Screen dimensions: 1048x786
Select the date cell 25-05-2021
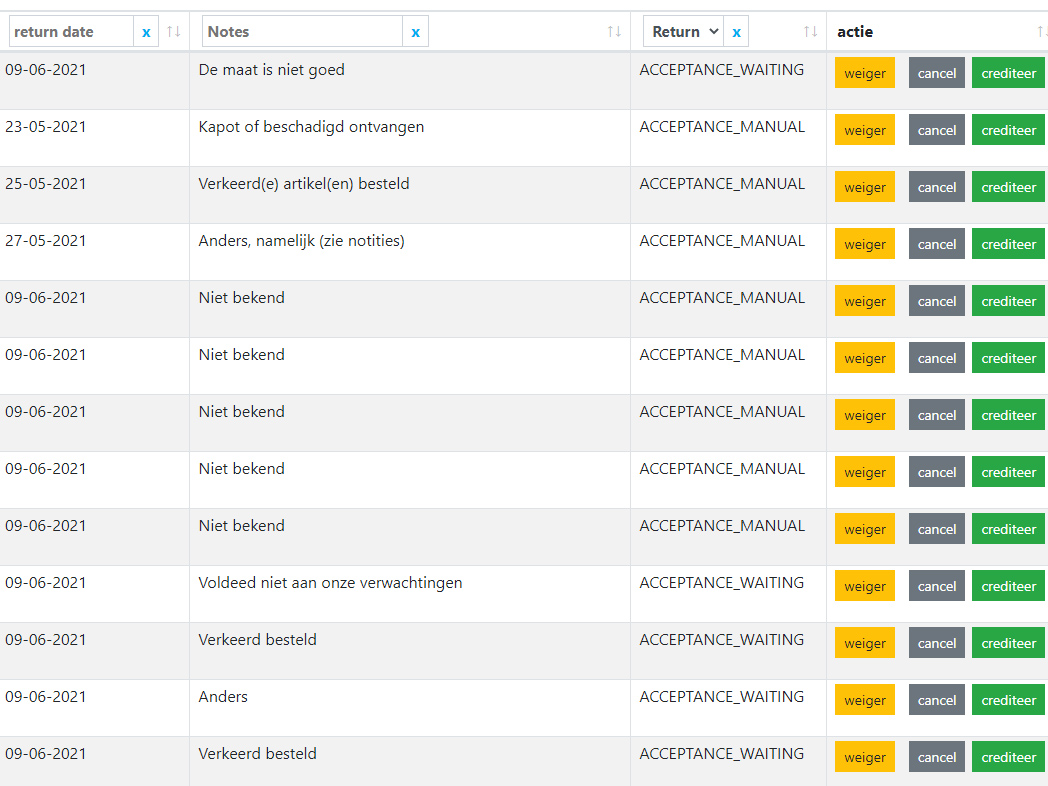click(x=45, y=184)
